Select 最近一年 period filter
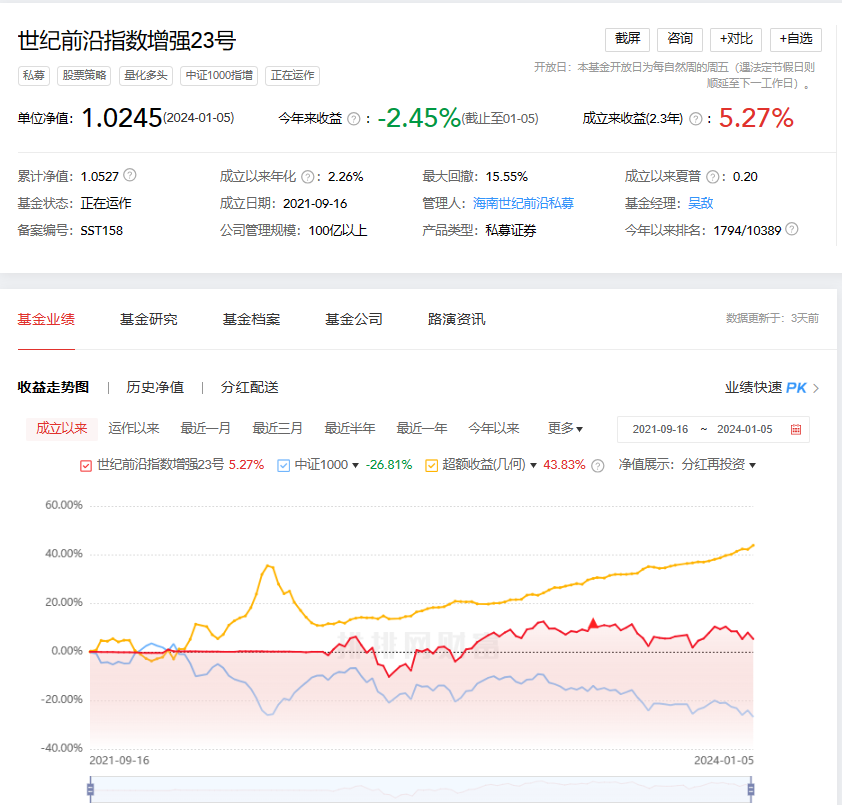Image resolution: width=842 pixels, height=805 pixels. 422,429
